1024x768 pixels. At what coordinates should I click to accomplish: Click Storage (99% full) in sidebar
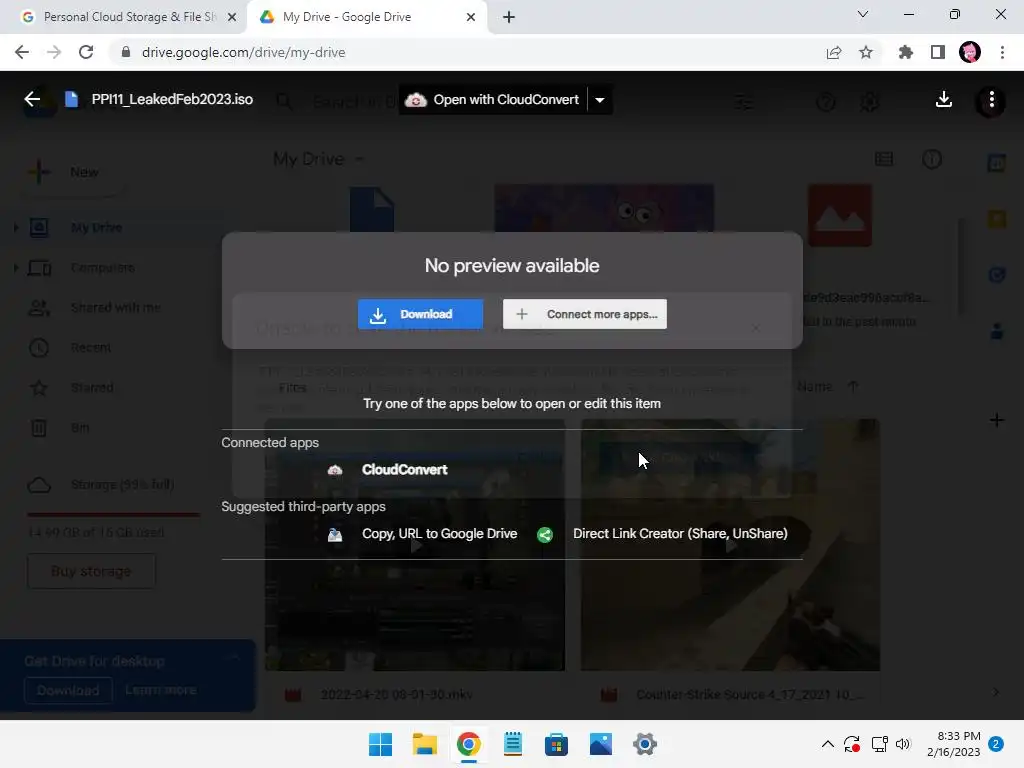click(122, 485)
